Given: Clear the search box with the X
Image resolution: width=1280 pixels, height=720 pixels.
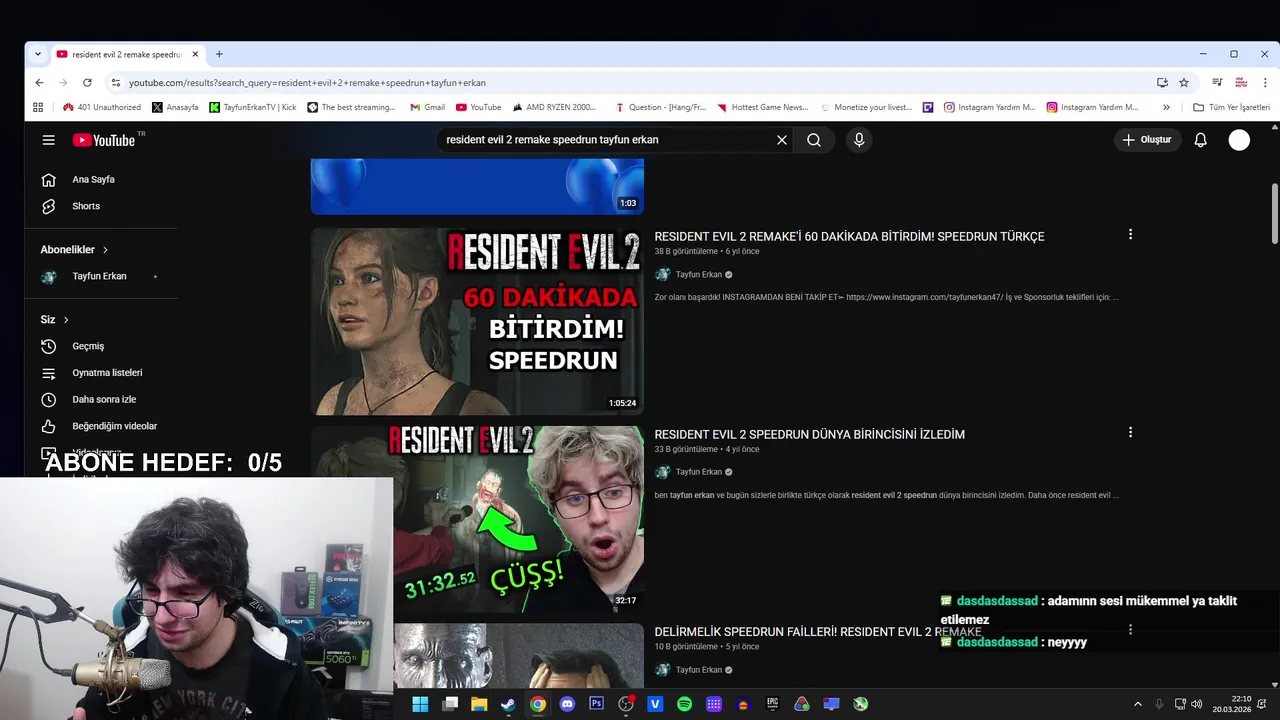Looking at the screenshot, I should click(x=782, y=140).
